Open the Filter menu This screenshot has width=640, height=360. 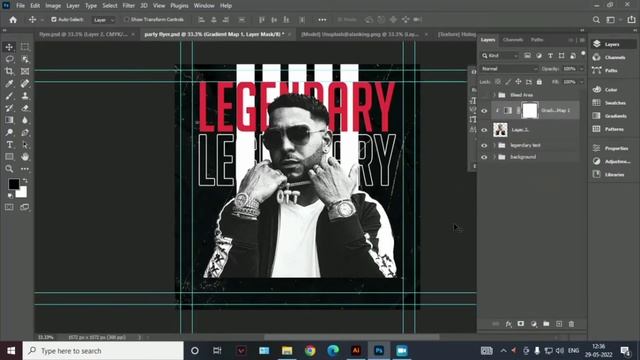(129, 6)
